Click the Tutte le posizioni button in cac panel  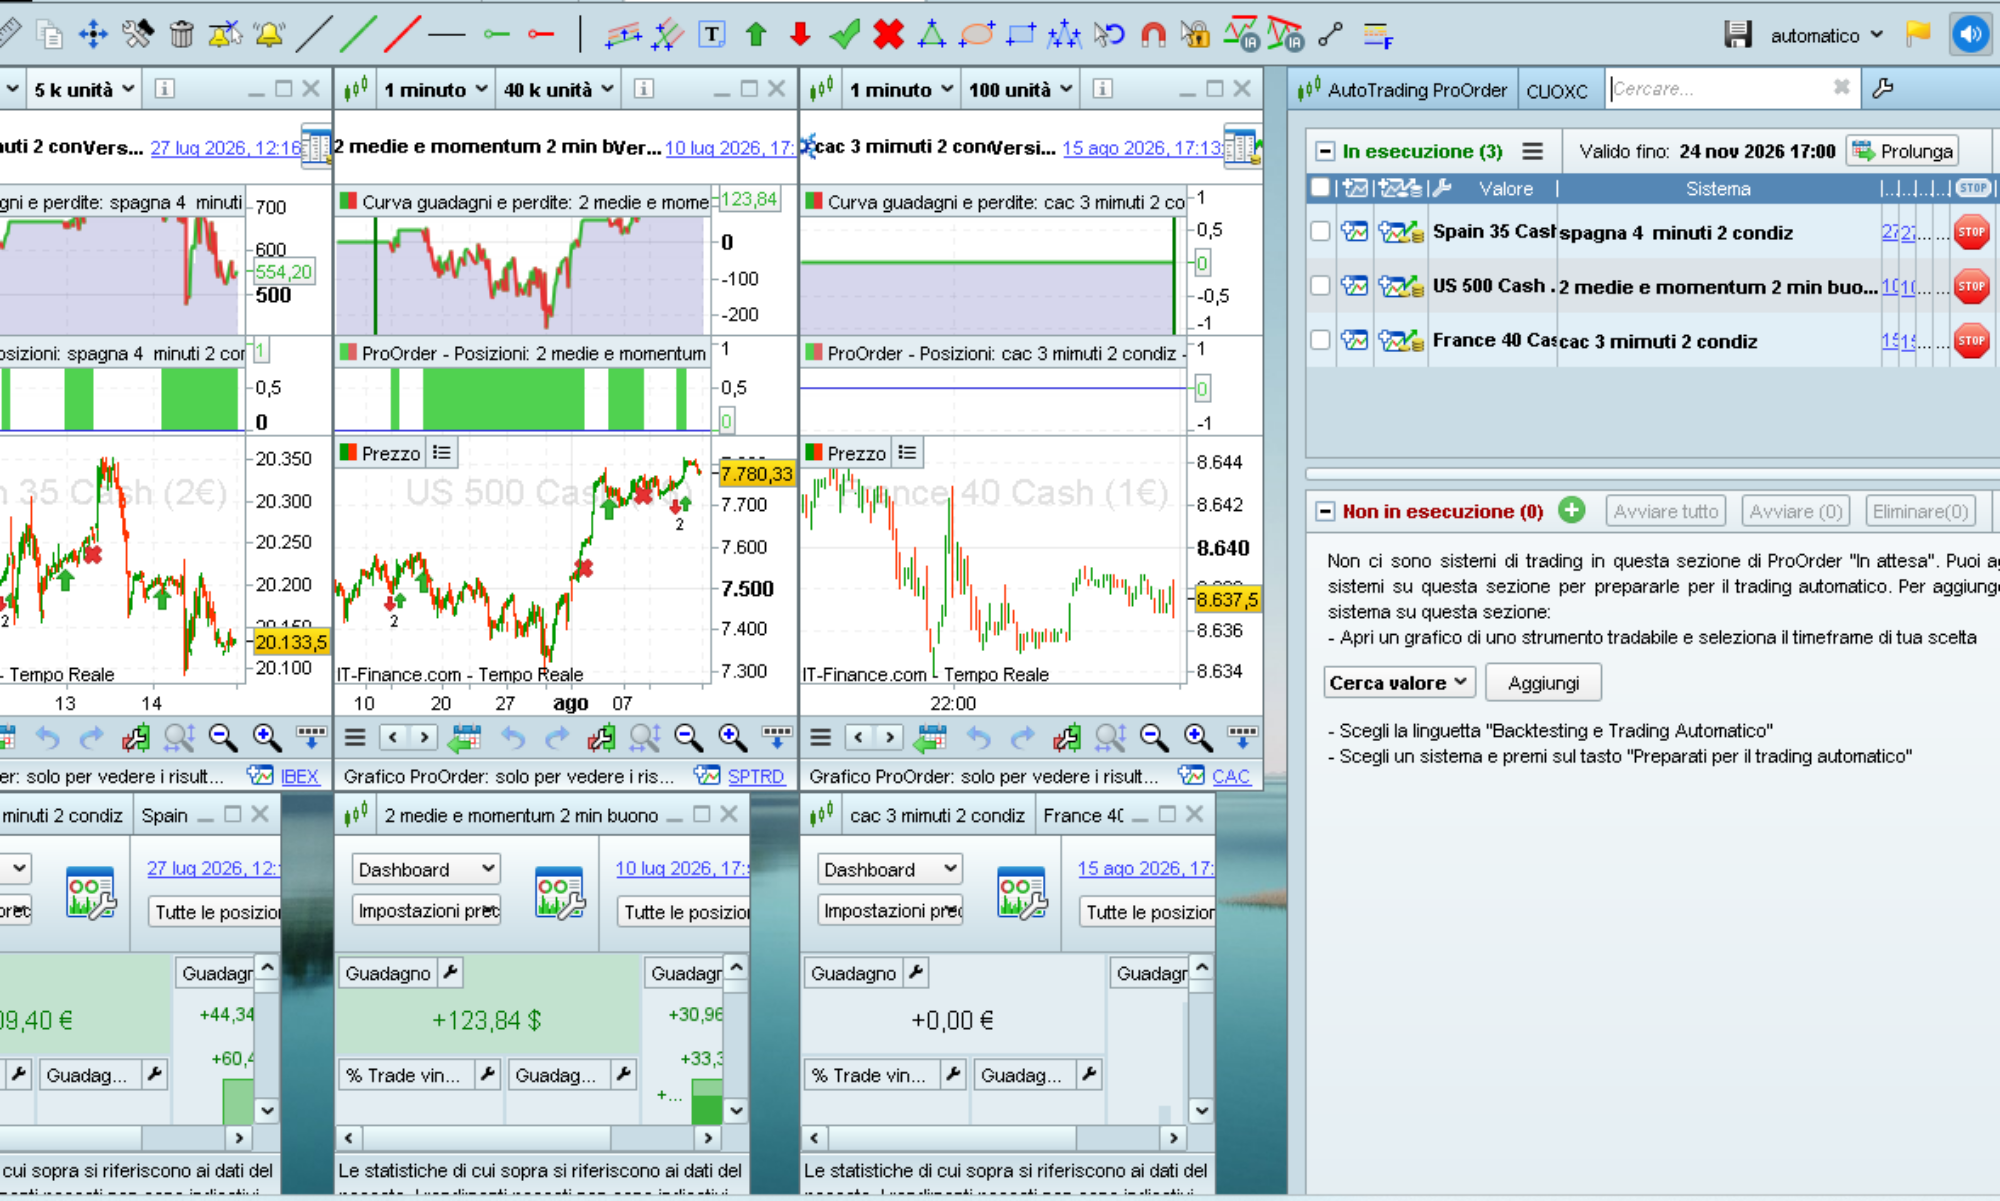pos(1148,911)
